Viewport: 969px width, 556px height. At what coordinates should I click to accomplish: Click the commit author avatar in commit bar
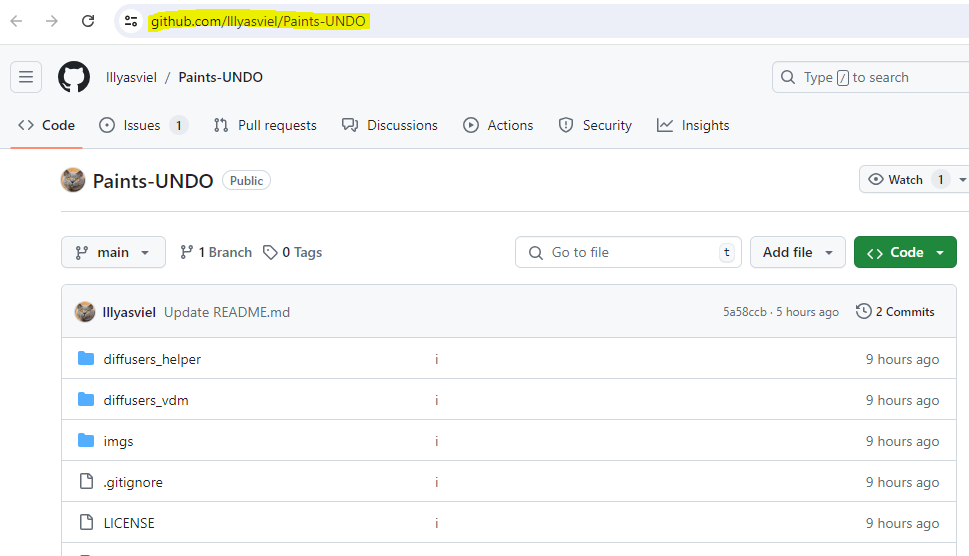(85, 312)
